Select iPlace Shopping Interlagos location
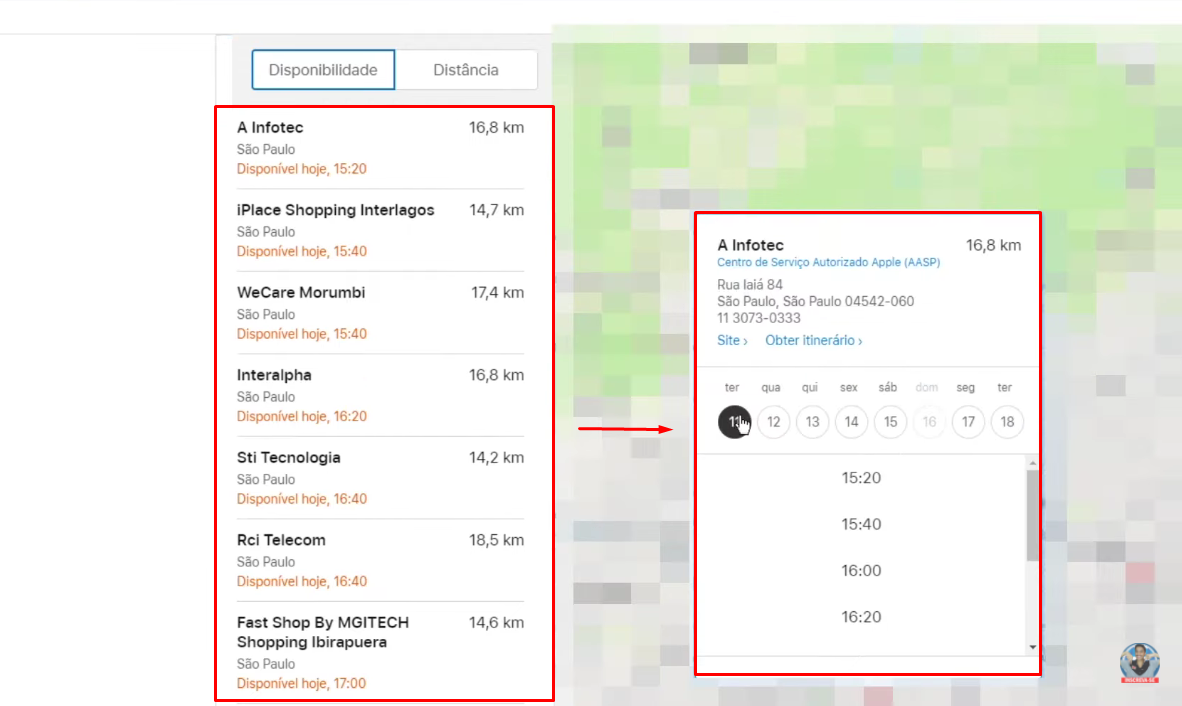The height and width of the screenshot is (706, 1182). click(380, 230)
